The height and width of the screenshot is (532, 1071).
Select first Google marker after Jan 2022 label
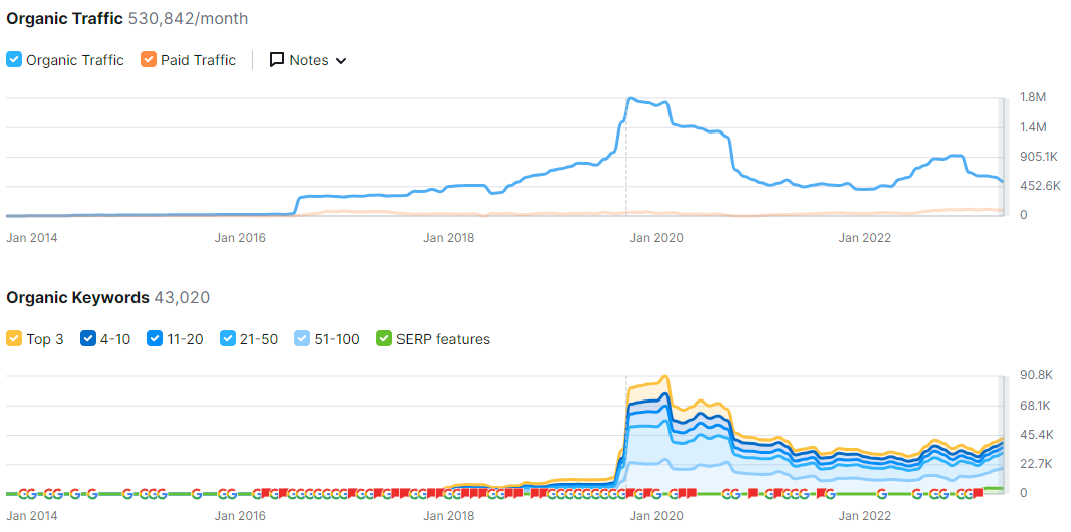[x=882, y=493]
